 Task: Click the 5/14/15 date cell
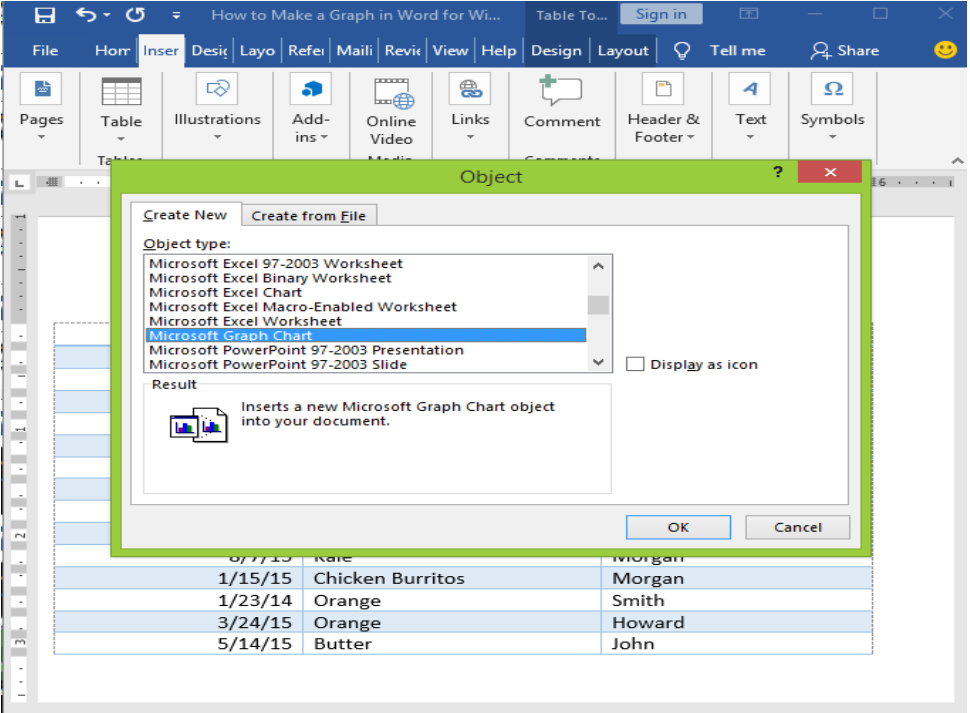pyautogui.click(x=179, y=644)
